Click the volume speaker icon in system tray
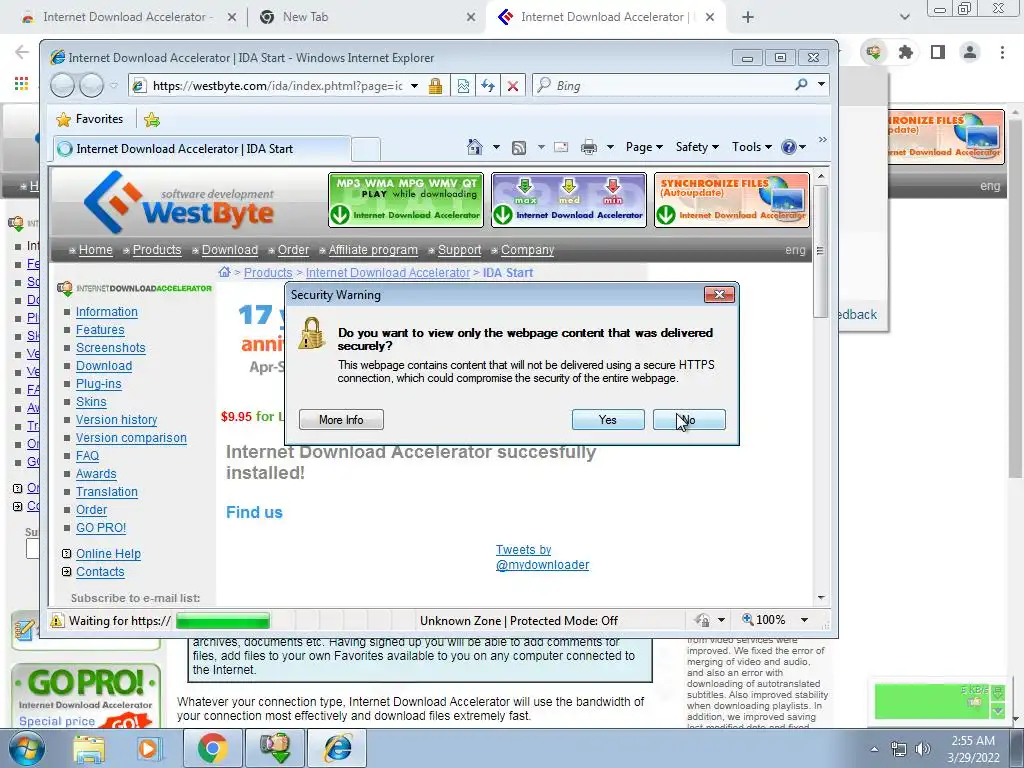Screen dimensions: 1024x768 click(923, 749)
